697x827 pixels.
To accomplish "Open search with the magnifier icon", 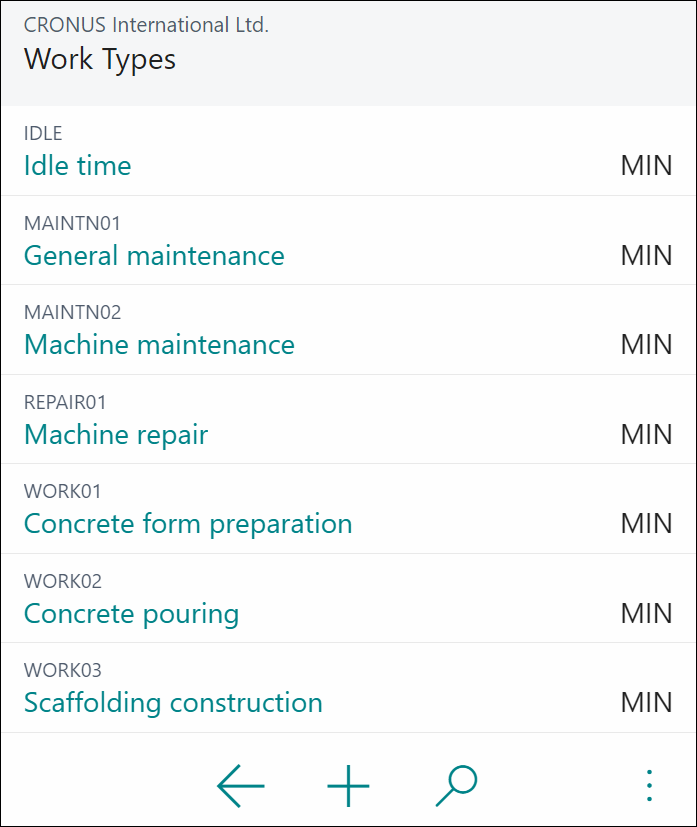I will click(x=457, y=785).
